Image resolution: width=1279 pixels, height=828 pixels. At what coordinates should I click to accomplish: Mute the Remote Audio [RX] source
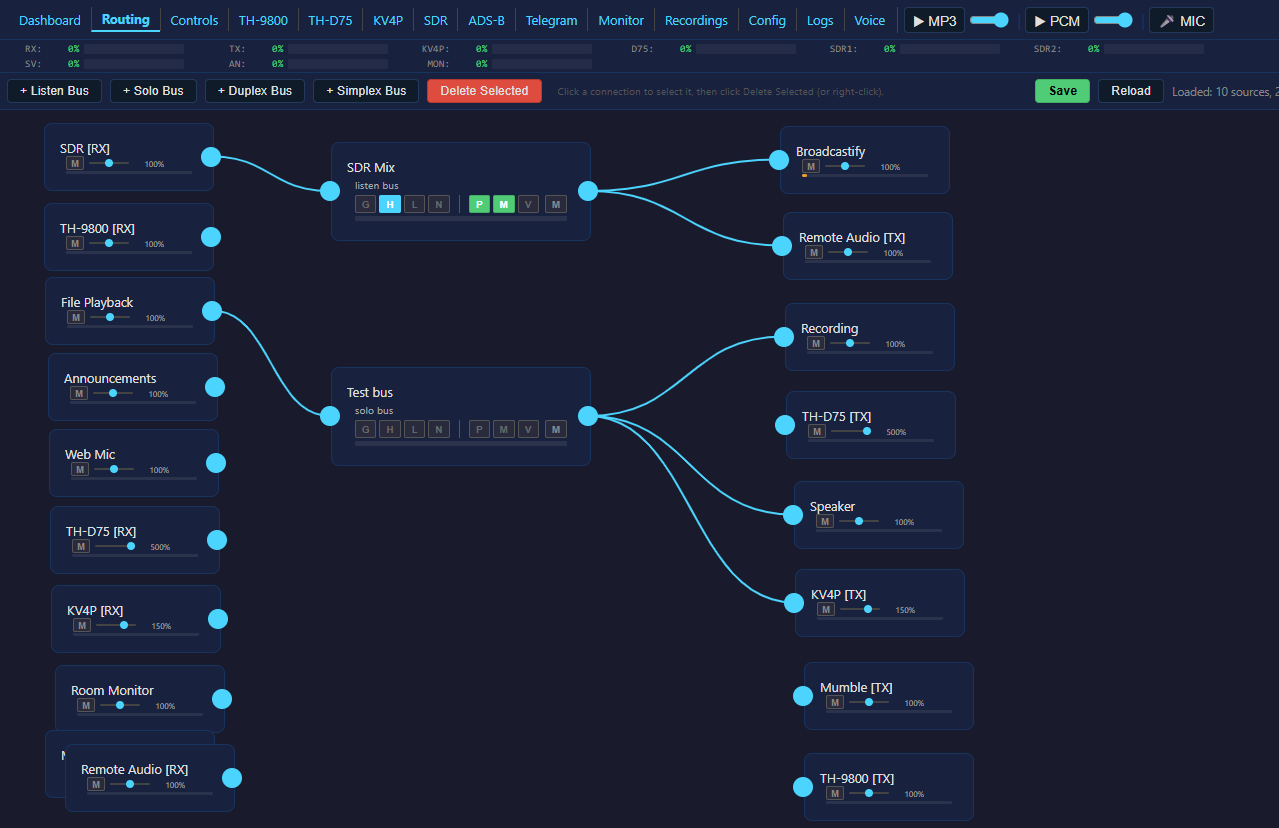pyautogui.click(x=95, y=784)
